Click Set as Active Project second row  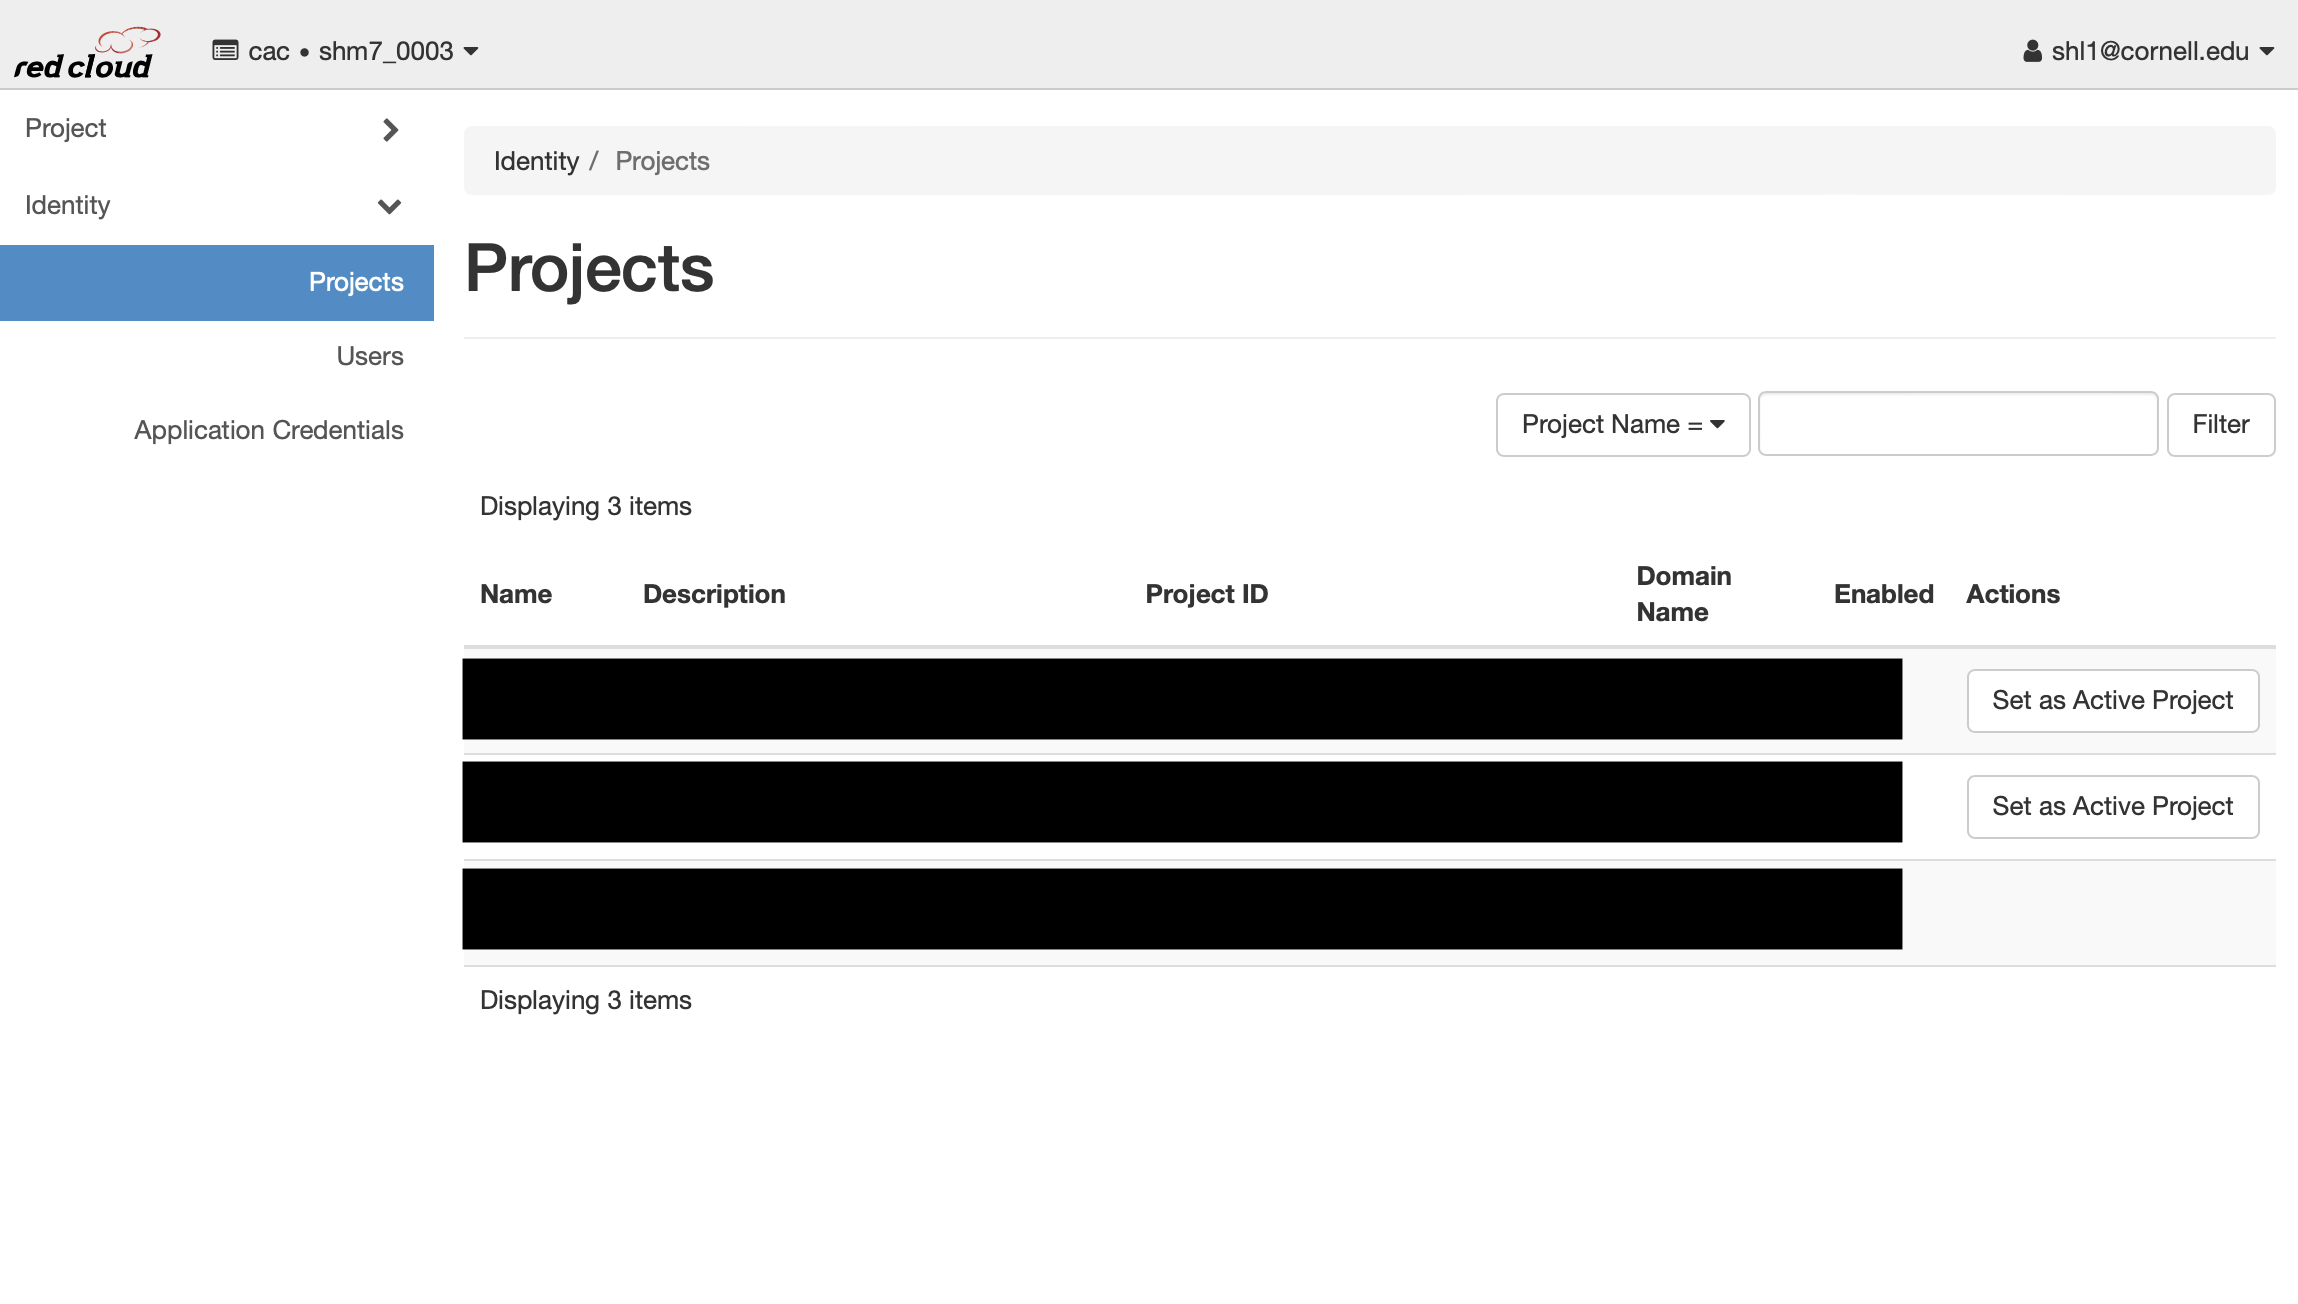click(x=2113, y=804)
